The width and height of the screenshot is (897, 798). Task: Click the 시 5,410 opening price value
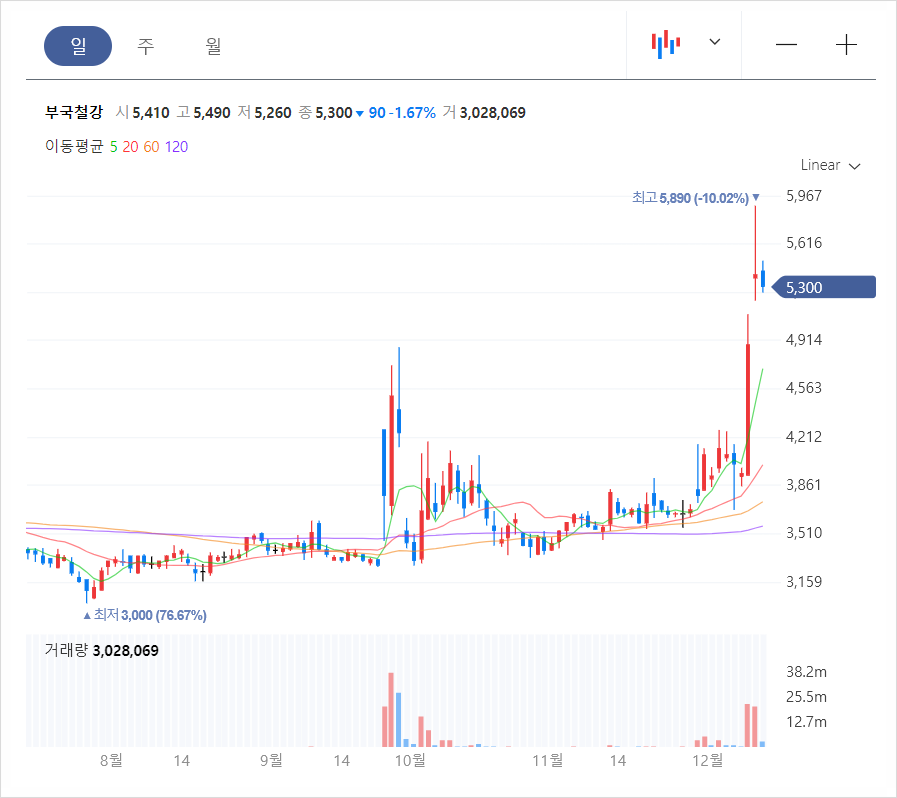(142, 113)
